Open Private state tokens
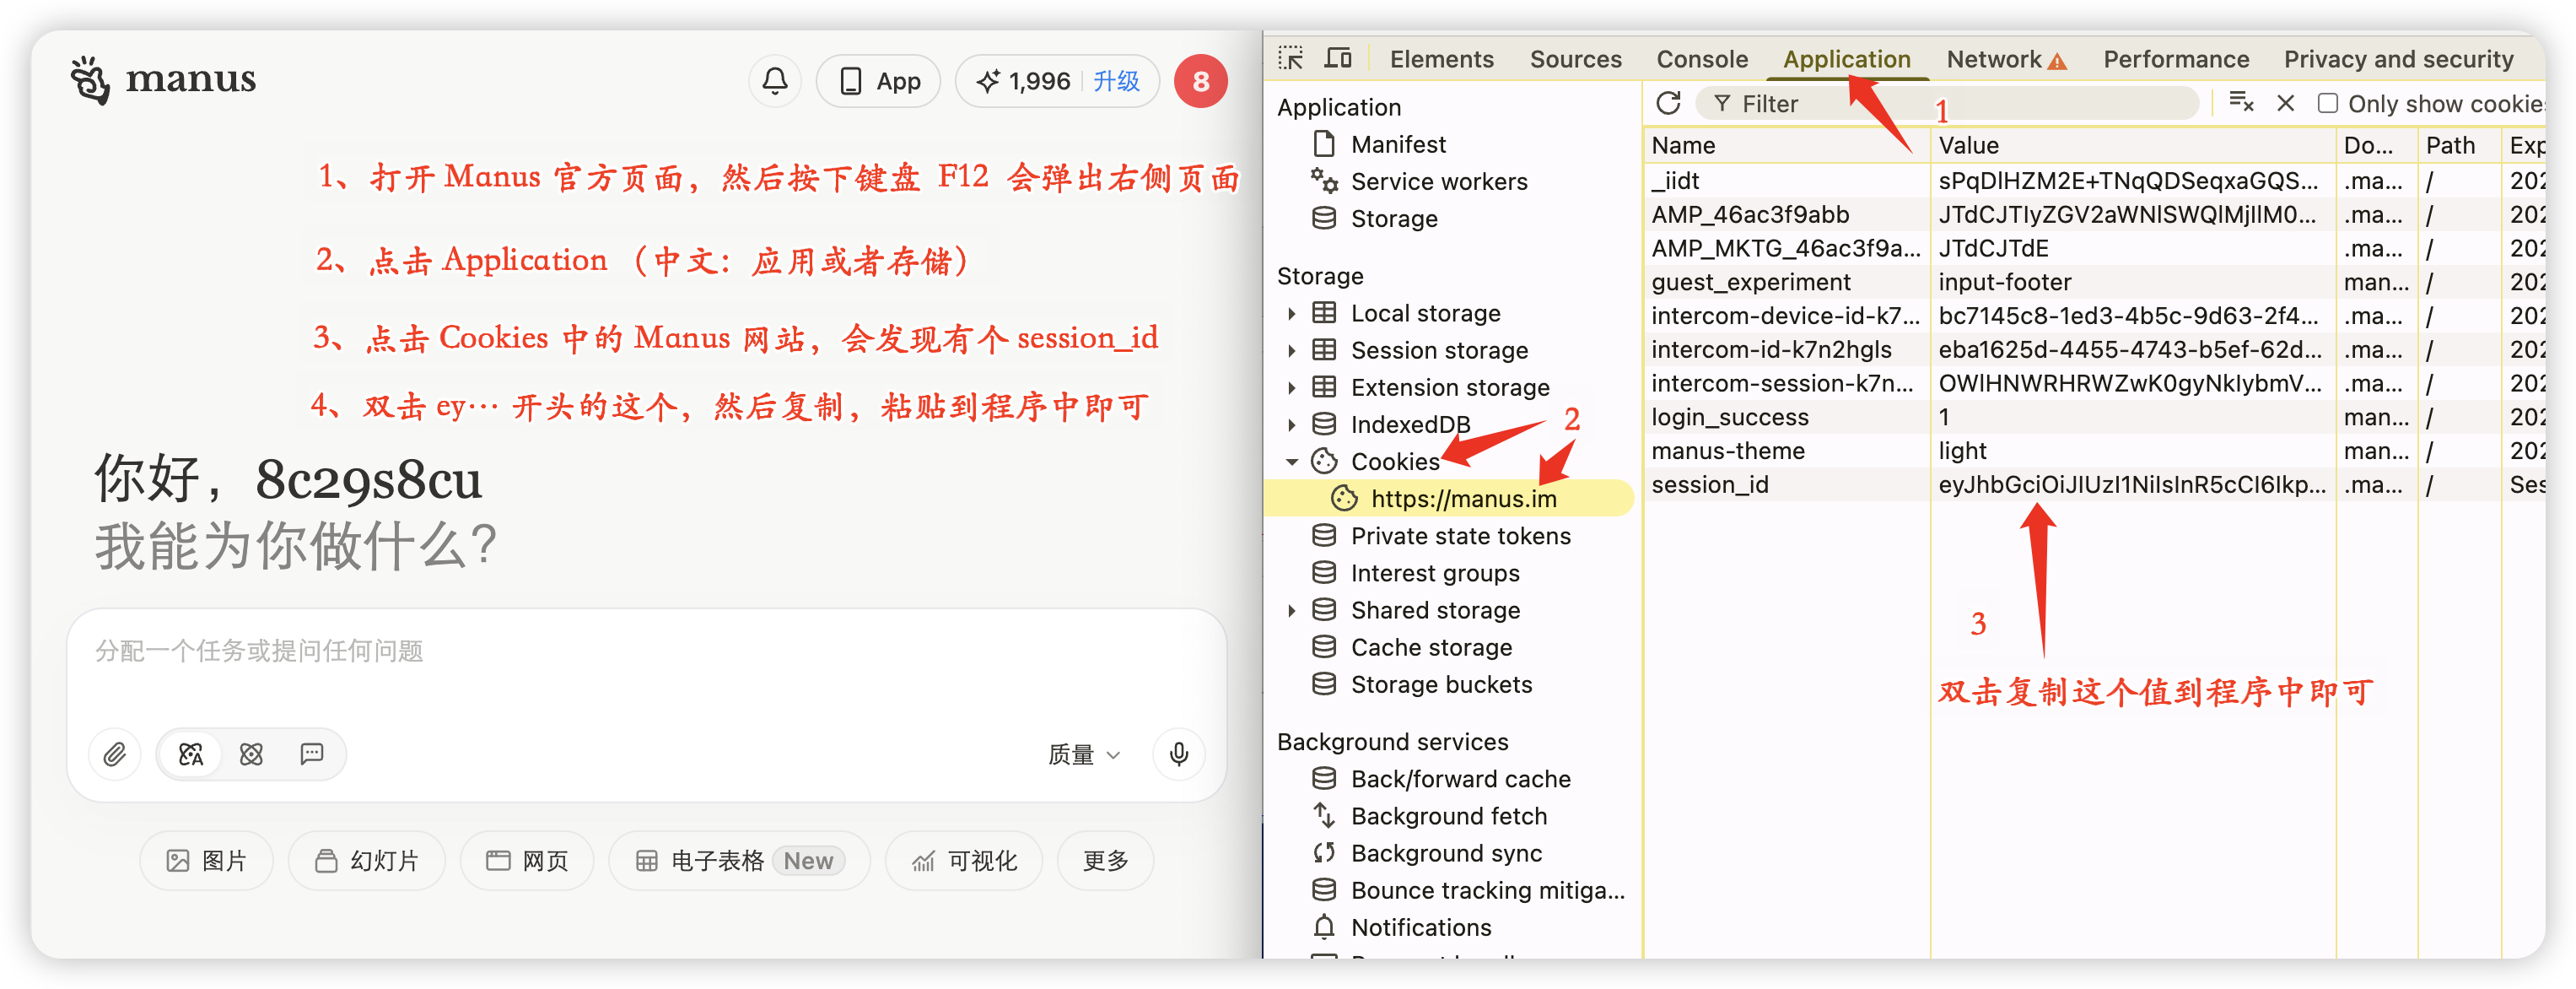Screen dimensions: 2576x989 (1460, 536)
